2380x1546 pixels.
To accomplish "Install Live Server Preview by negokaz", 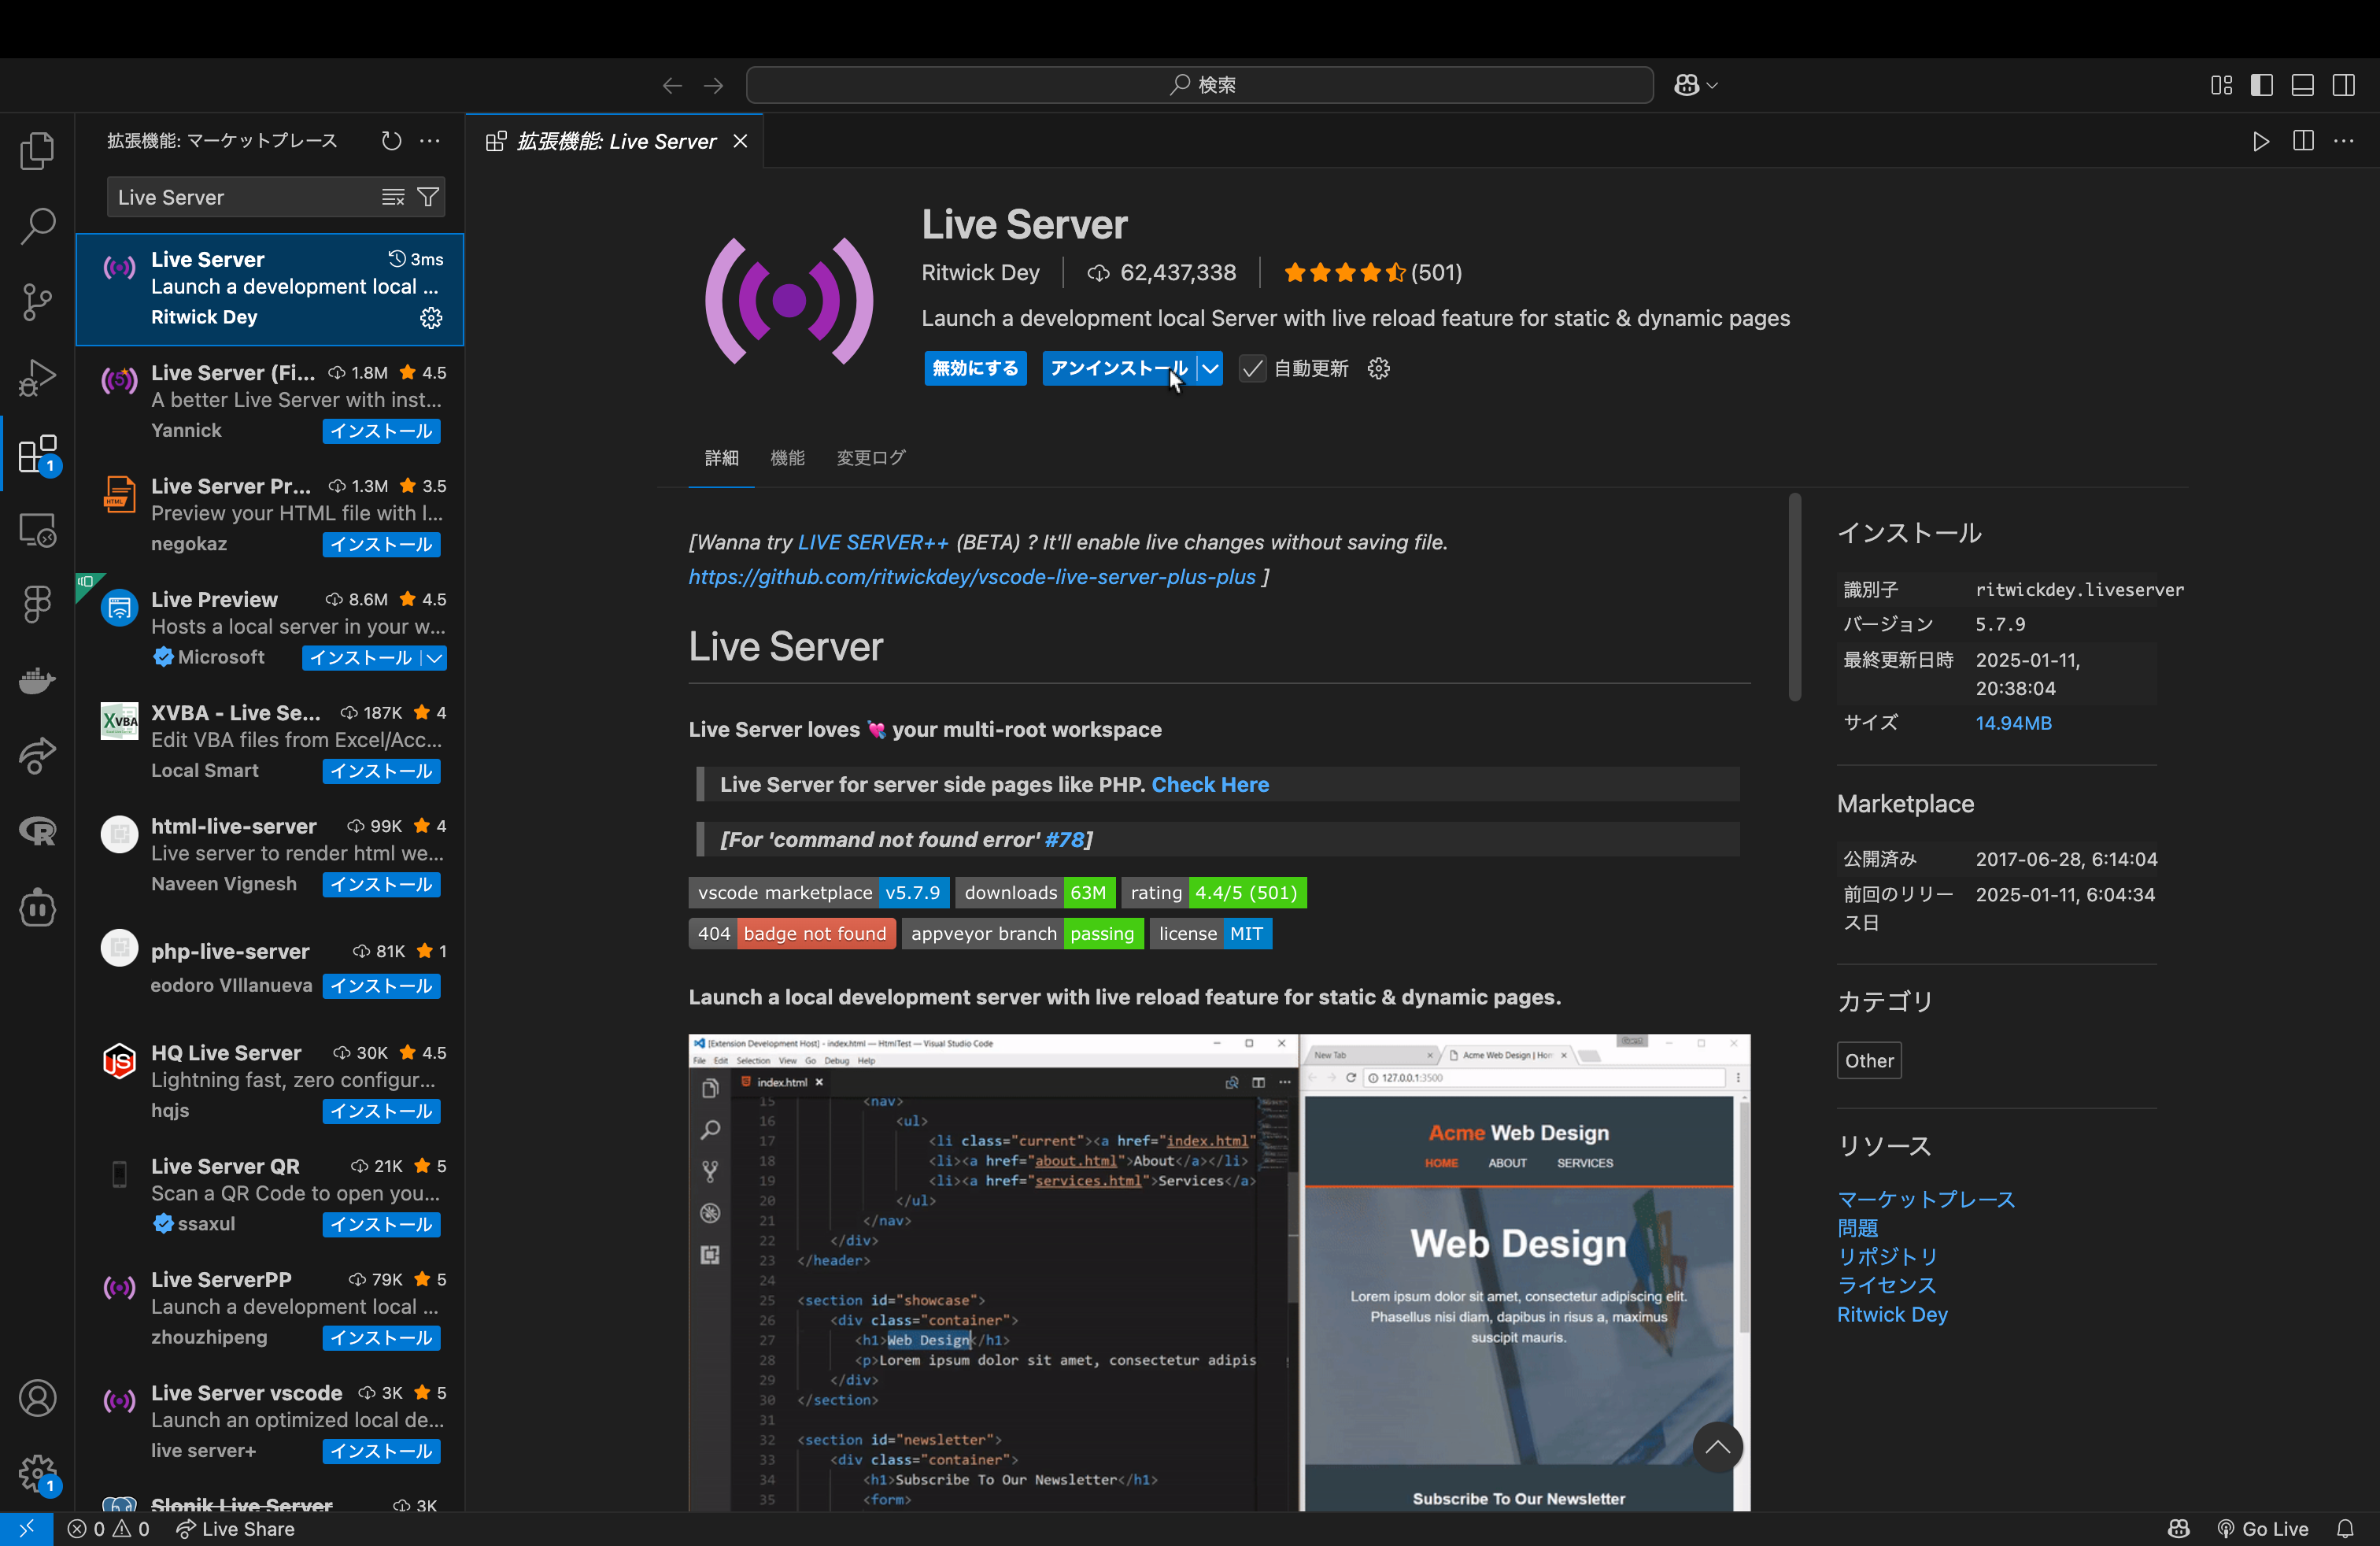I will click(381, 545).
